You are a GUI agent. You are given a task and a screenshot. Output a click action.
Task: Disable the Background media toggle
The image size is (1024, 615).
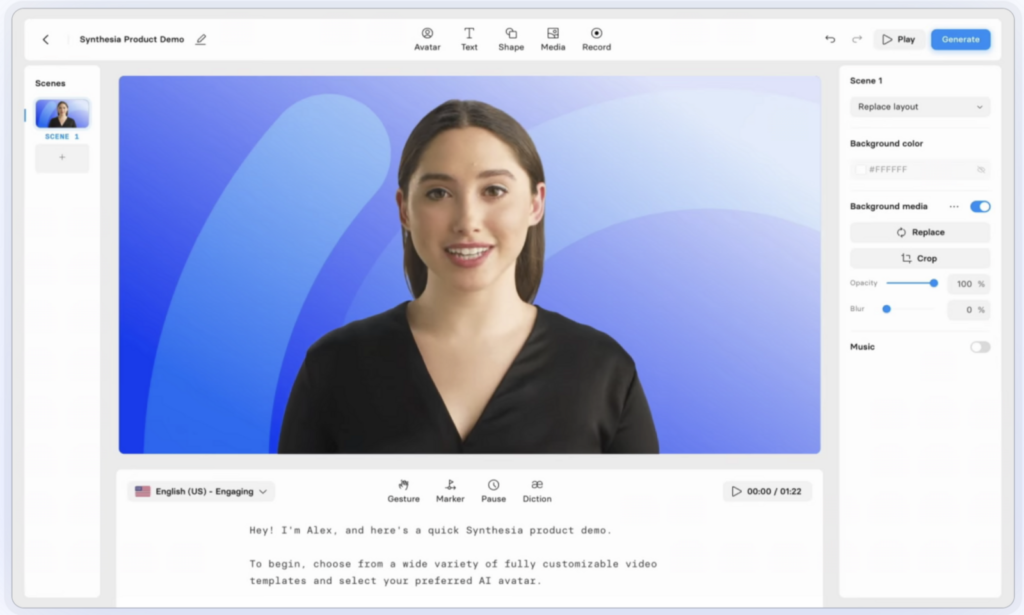[980, 206]
